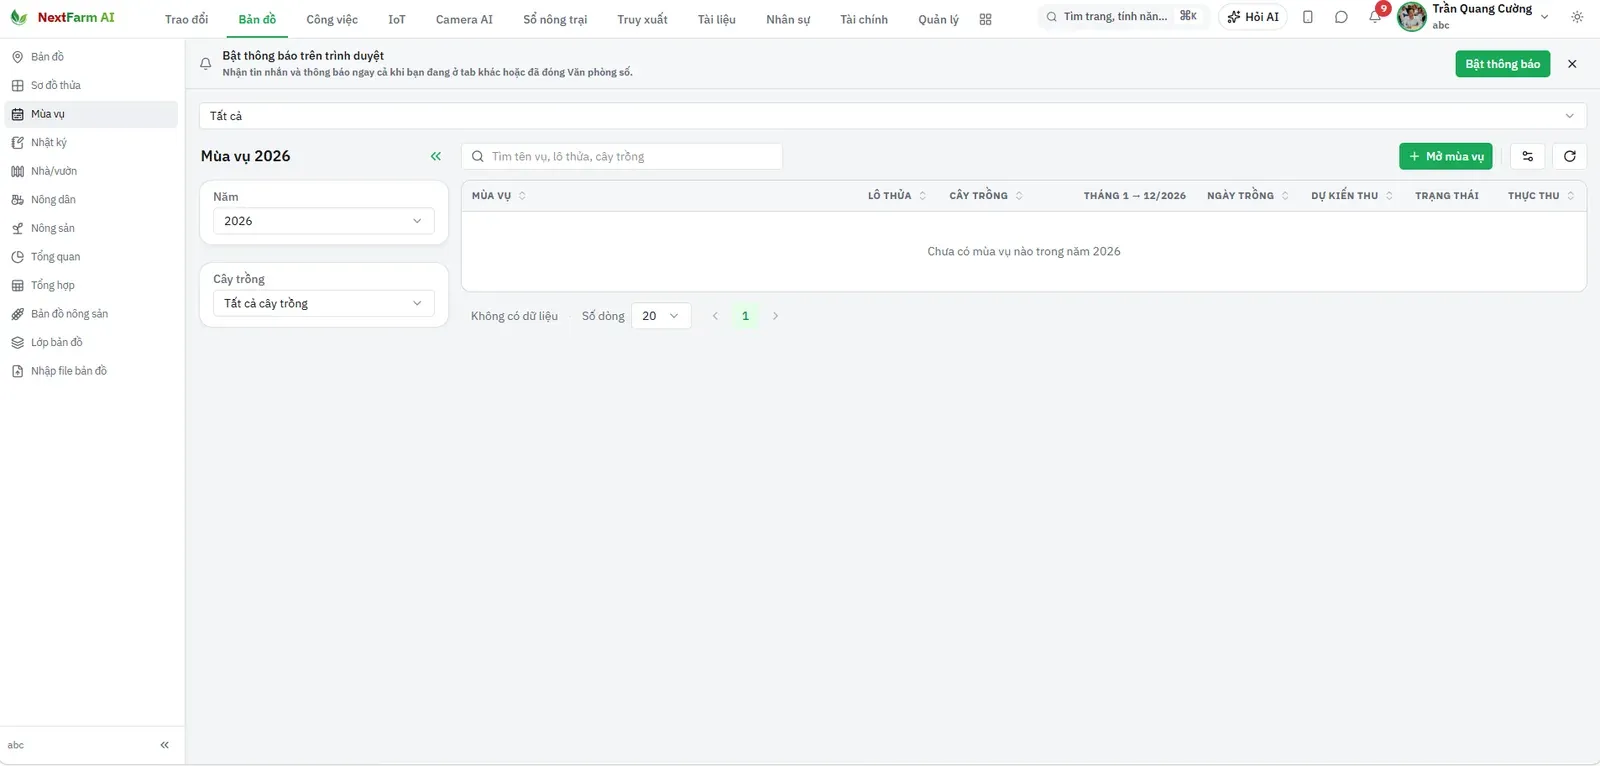Sort by the Dự kiến thu column
This screenshot has width=1600, height=766.
[x=1352, y=196]
